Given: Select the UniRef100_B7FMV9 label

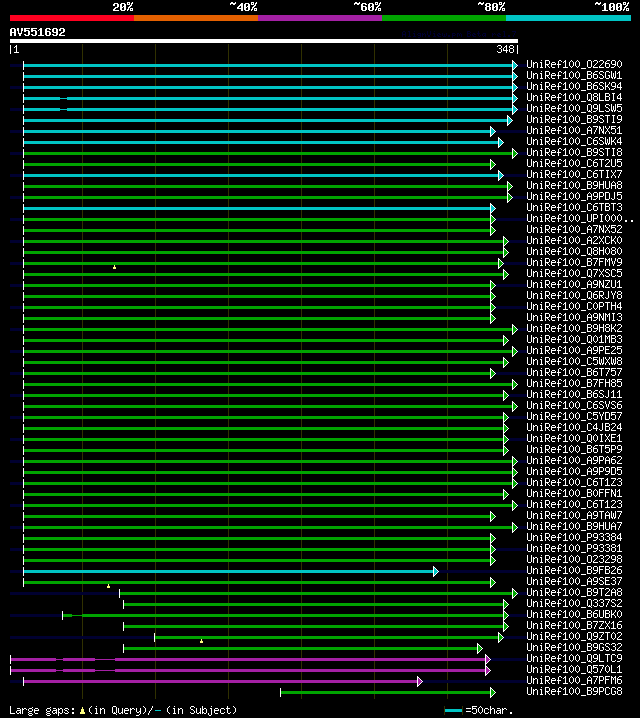Looking at the screenshot, I should click(x=574, y=262).
